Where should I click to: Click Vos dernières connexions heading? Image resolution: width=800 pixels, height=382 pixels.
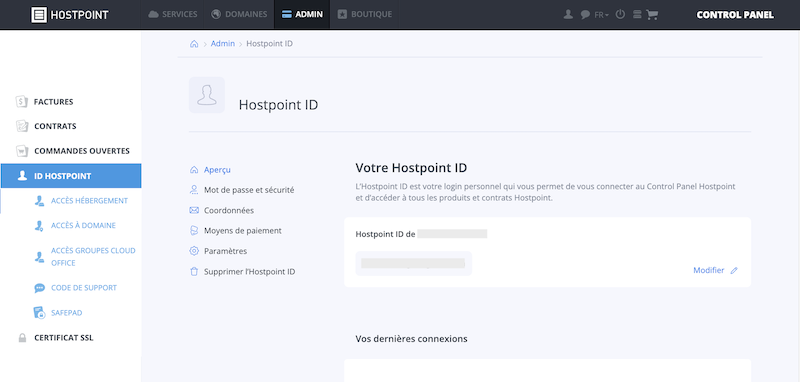click(411, 338)
